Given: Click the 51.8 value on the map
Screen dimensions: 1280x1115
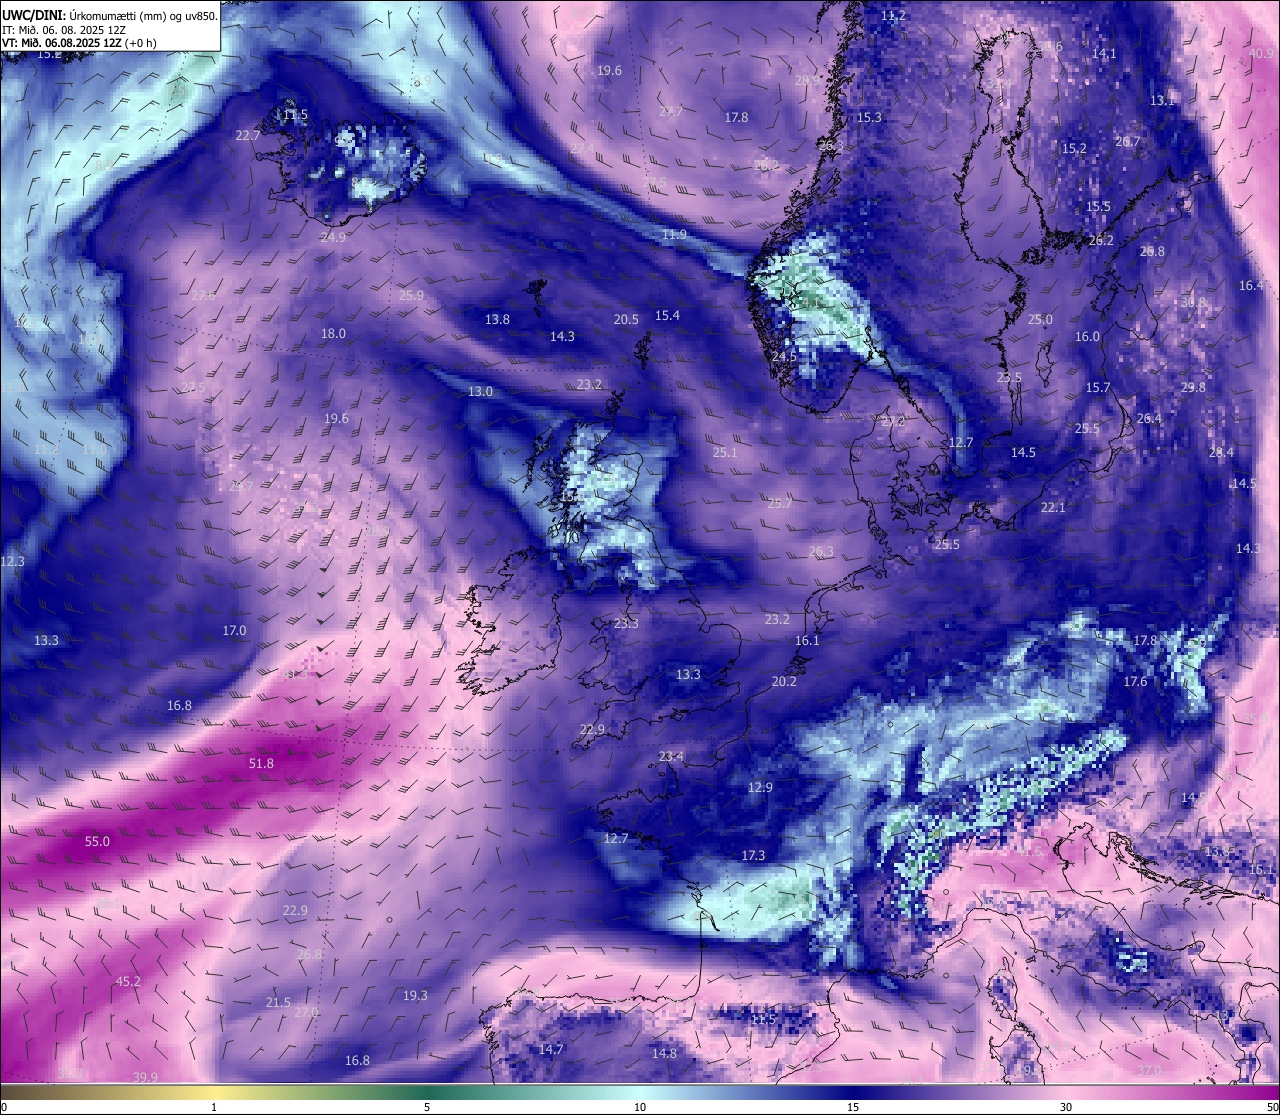Looking at the screenshot, I should pos(261,763).
